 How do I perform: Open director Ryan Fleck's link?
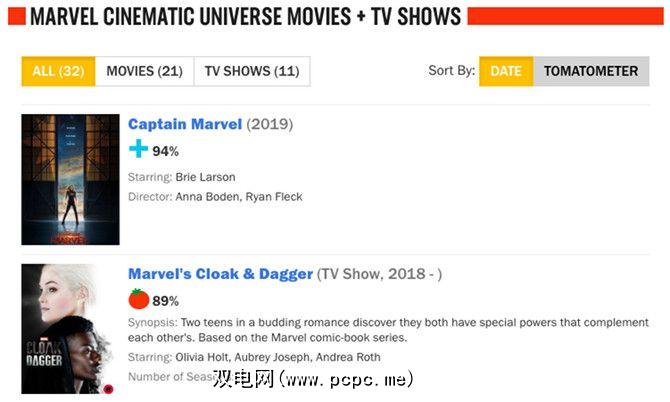273,197
